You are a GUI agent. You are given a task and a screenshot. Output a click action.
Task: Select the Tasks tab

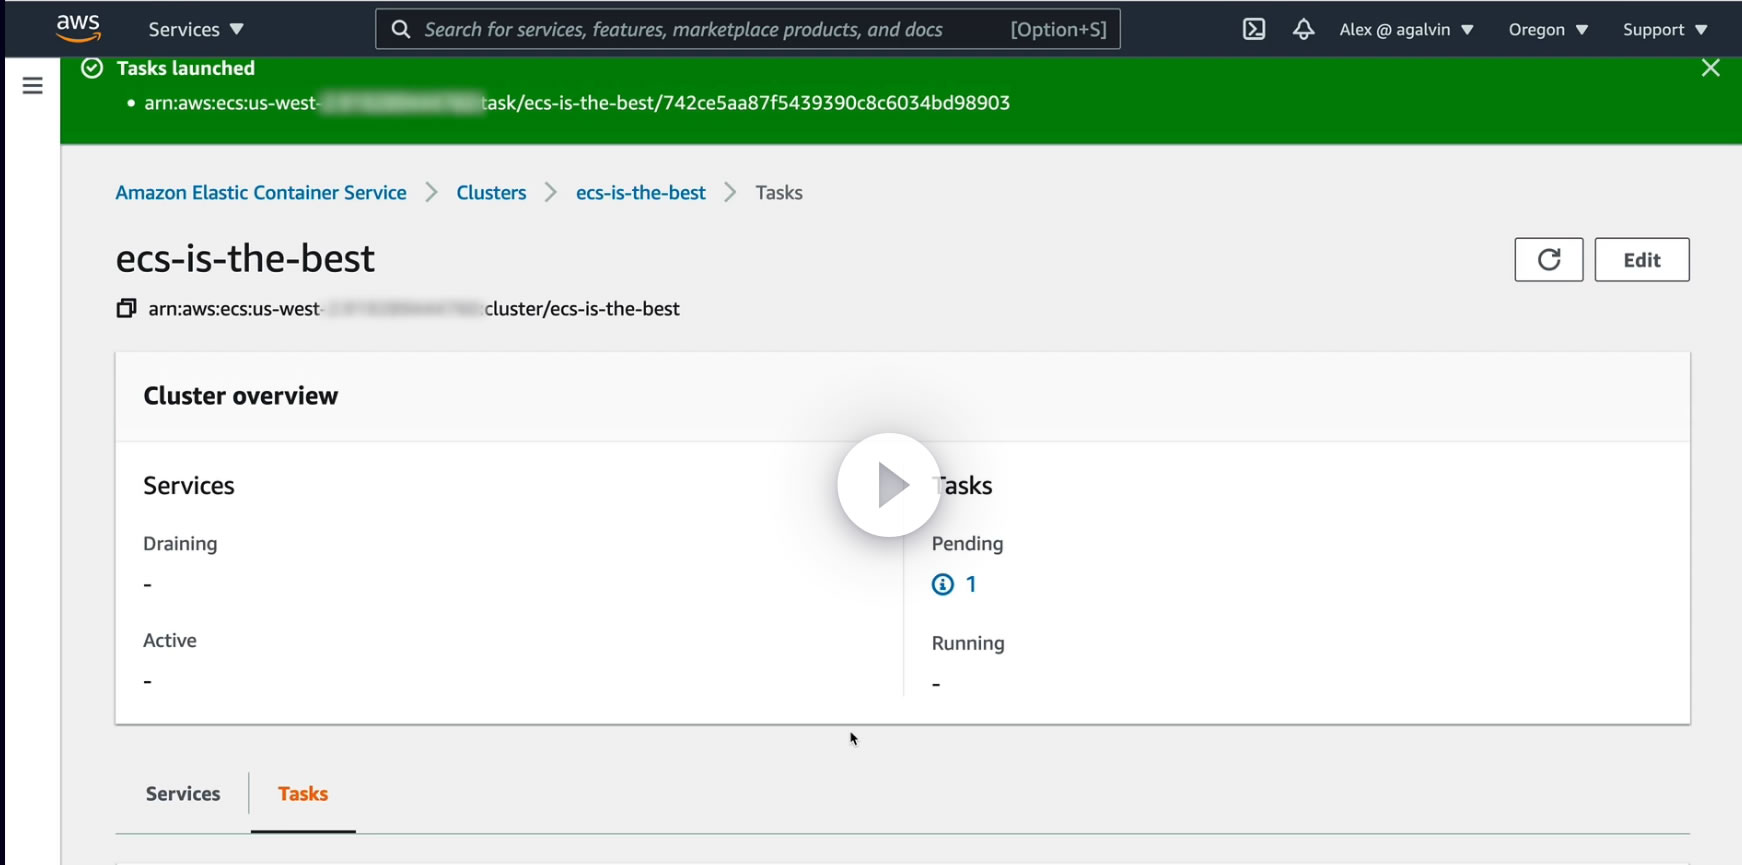point(303,793)
